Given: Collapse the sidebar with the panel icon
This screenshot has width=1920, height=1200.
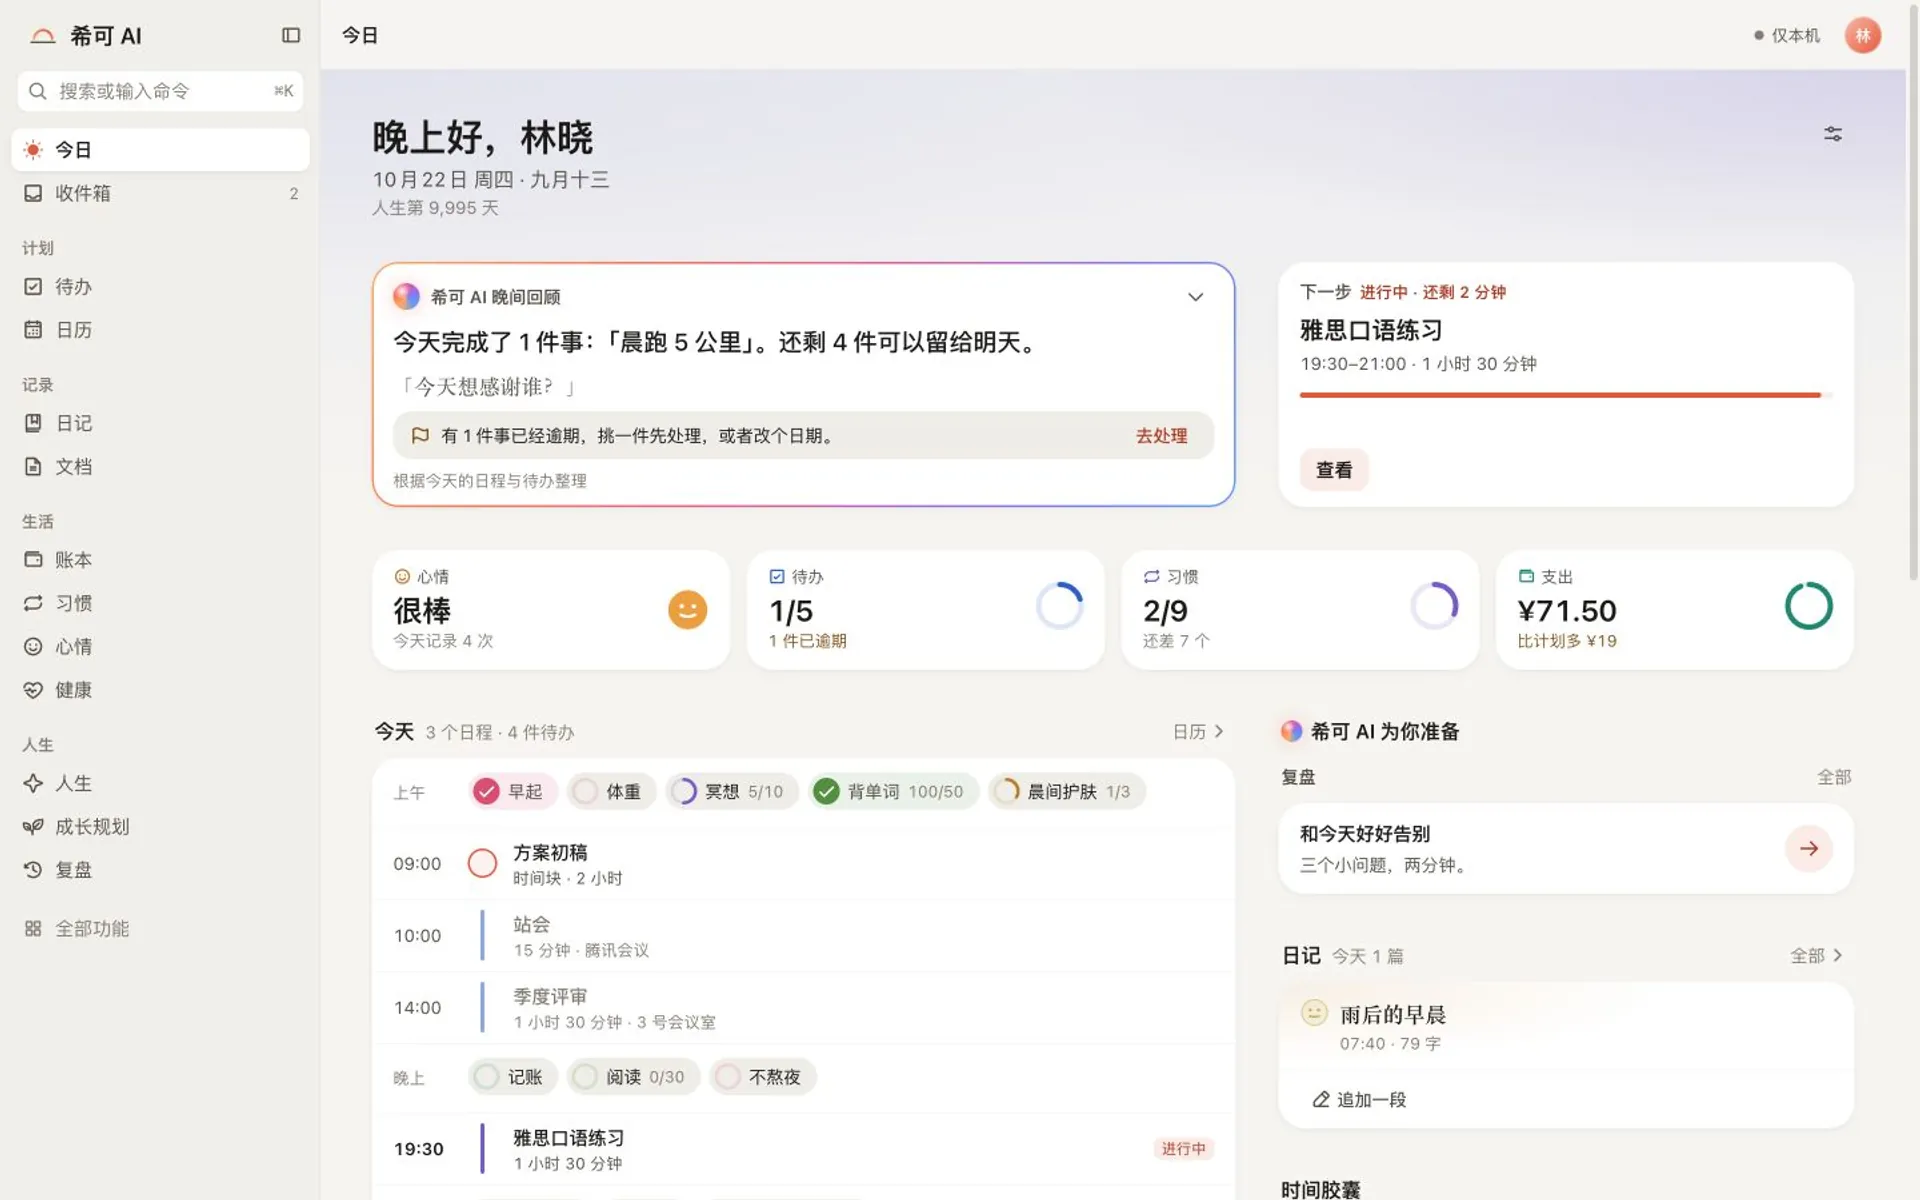Looking at the screenshot, I should coord(291,35).
